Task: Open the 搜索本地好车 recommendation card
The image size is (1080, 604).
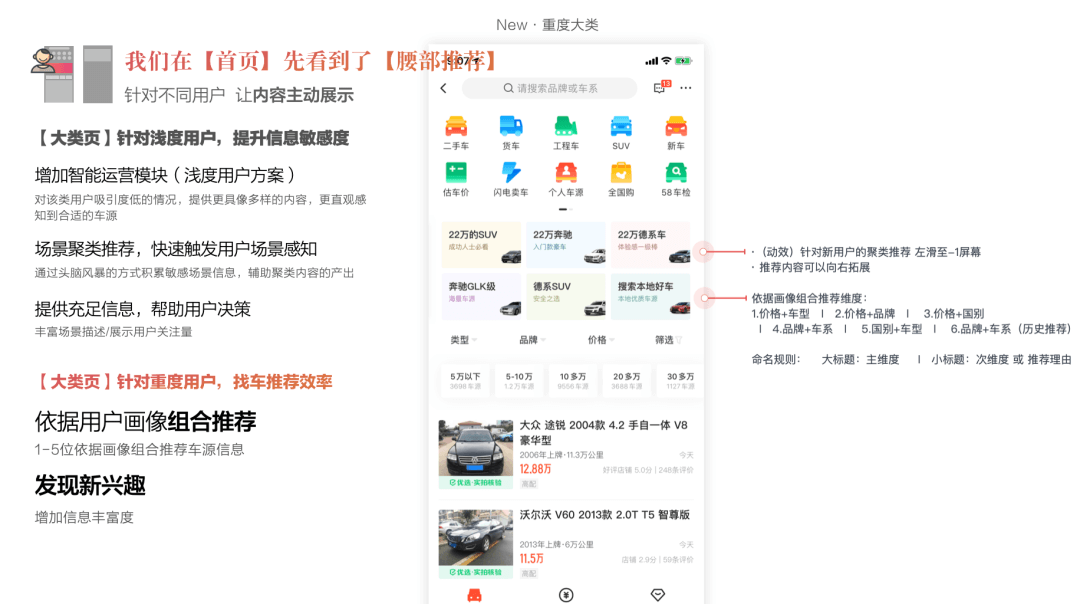Action: [651, 296]
